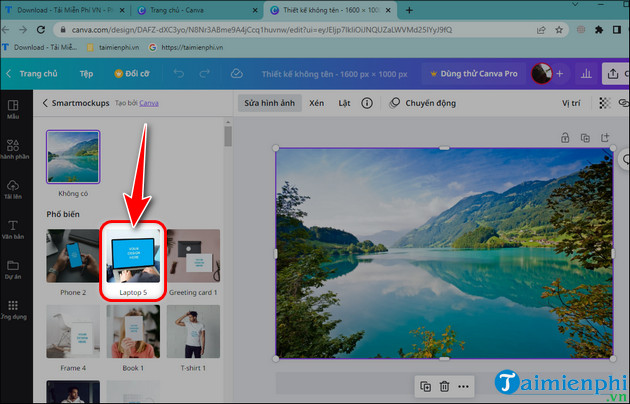Open taimienphi.vn bookmark folder
This screenshot has width=630, height=404.
tap(113, 47)
